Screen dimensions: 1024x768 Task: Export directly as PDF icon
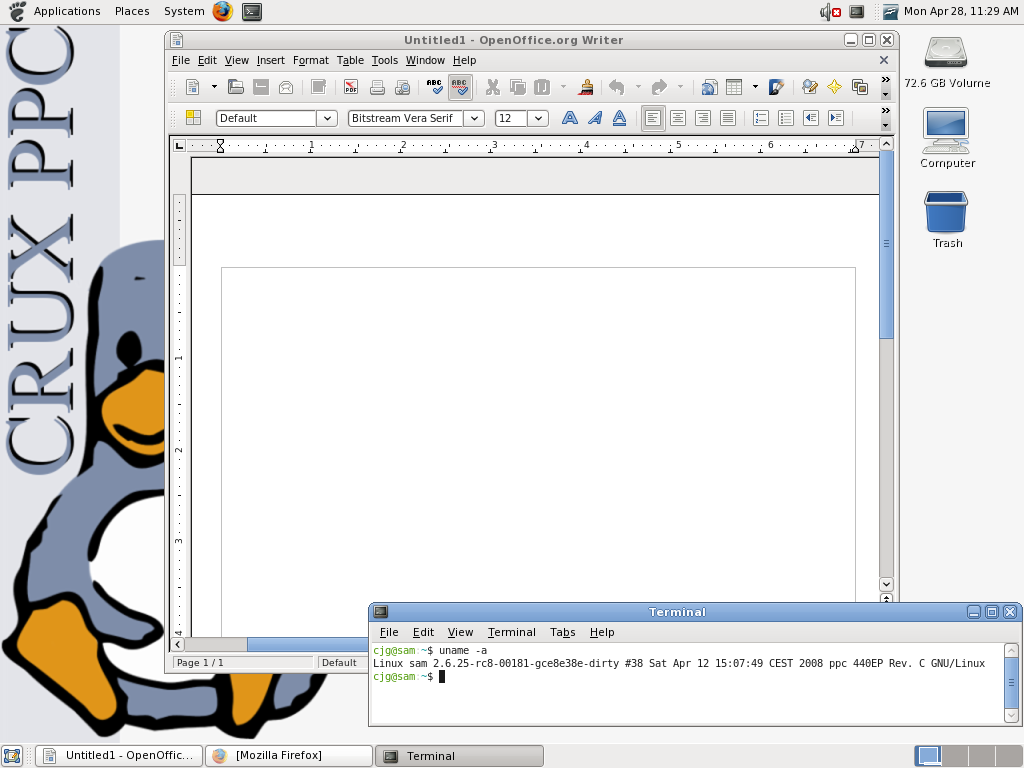pos(351,87)
